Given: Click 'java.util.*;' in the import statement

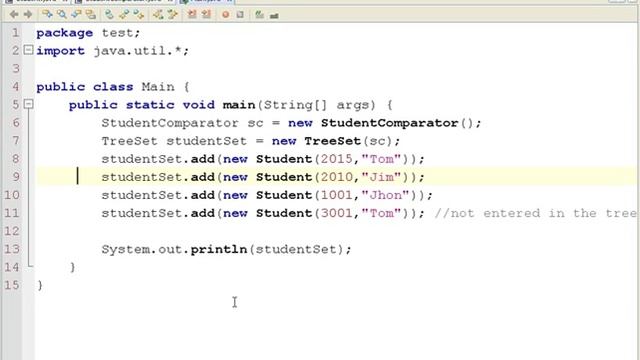Looking at the screenshot, I should point(141,51).
